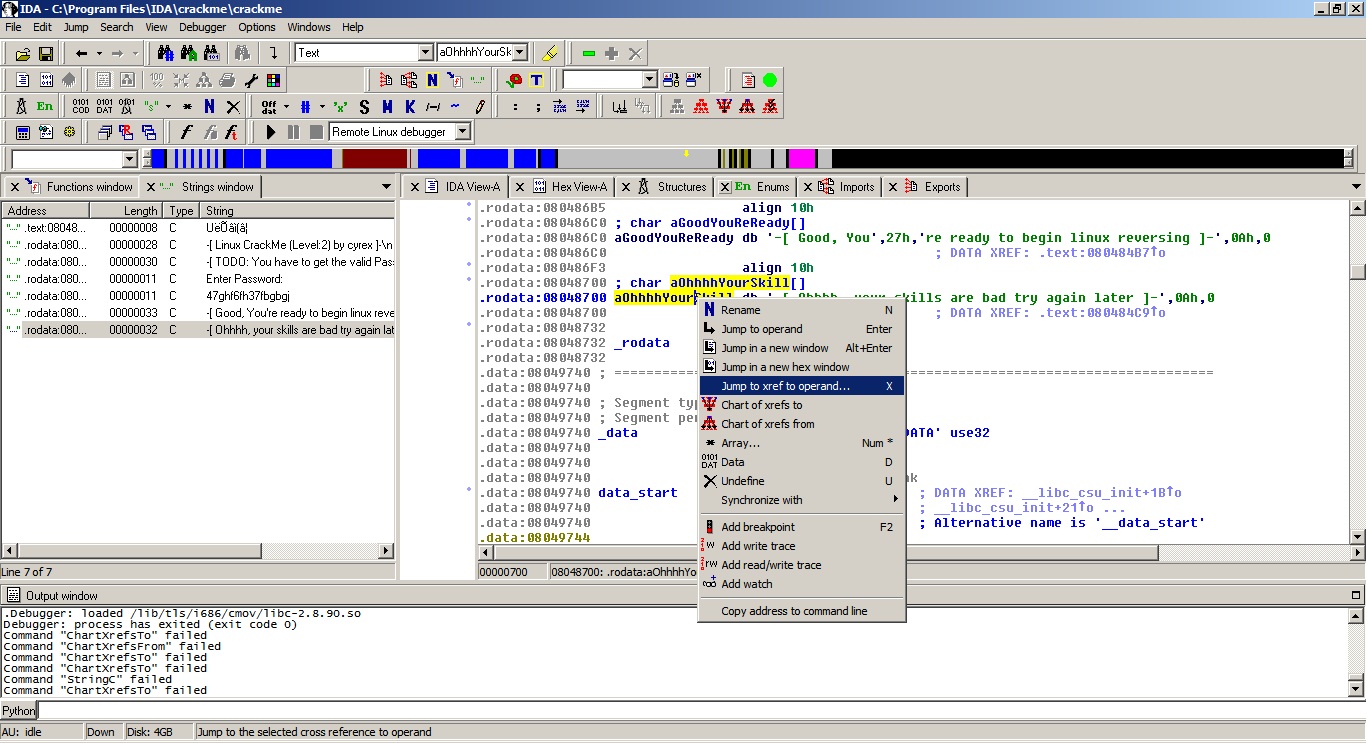Expand the string type "s" dropdown arrow
The height and width of the screenshot is (743, 1367).
pos(168,106)
